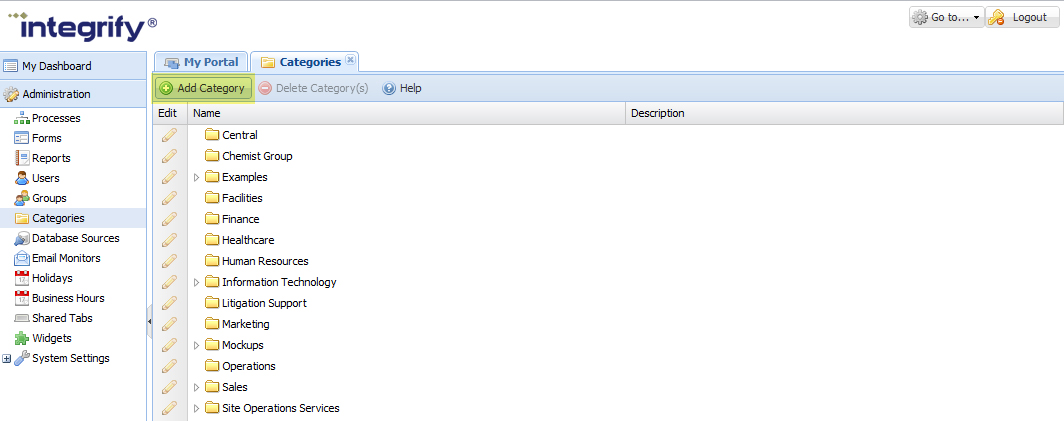Image resolution: width=1064 pixels, height=421 pixels.
Task: Click the edit pencil for Litigation Support
Action: [170, 304]
